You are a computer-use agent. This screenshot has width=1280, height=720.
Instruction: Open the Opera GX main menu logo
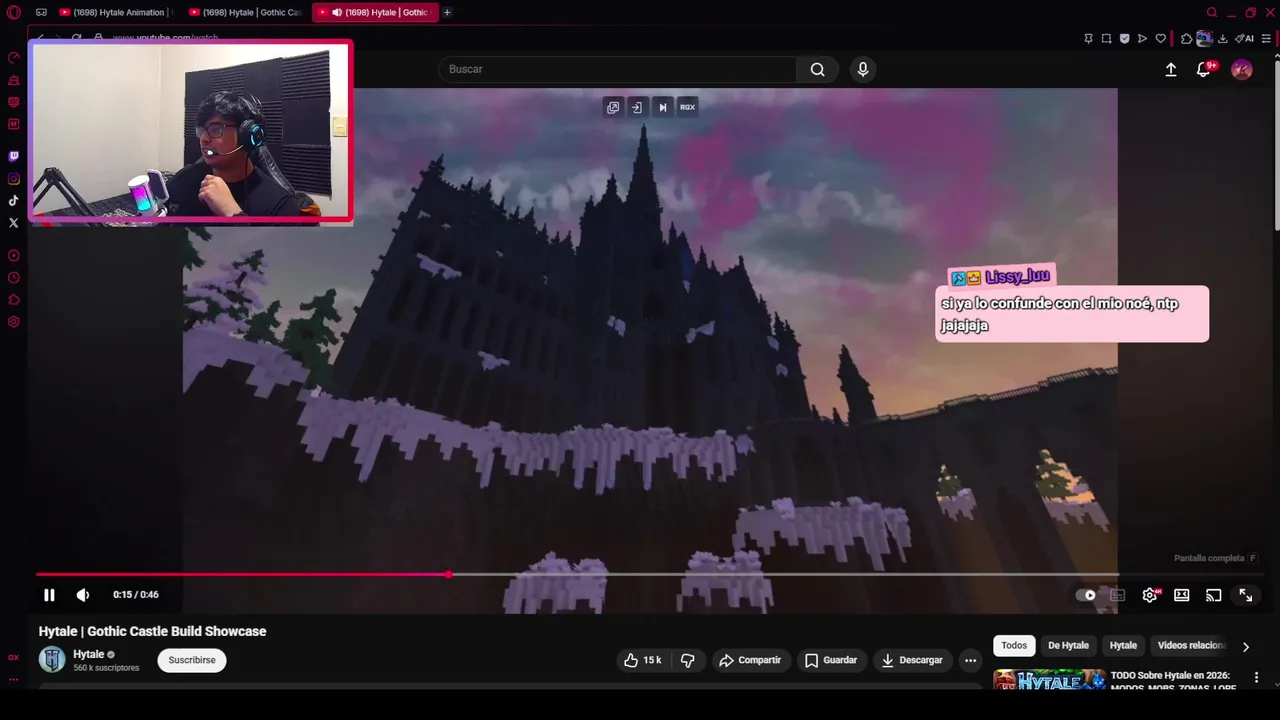(13, 12)
